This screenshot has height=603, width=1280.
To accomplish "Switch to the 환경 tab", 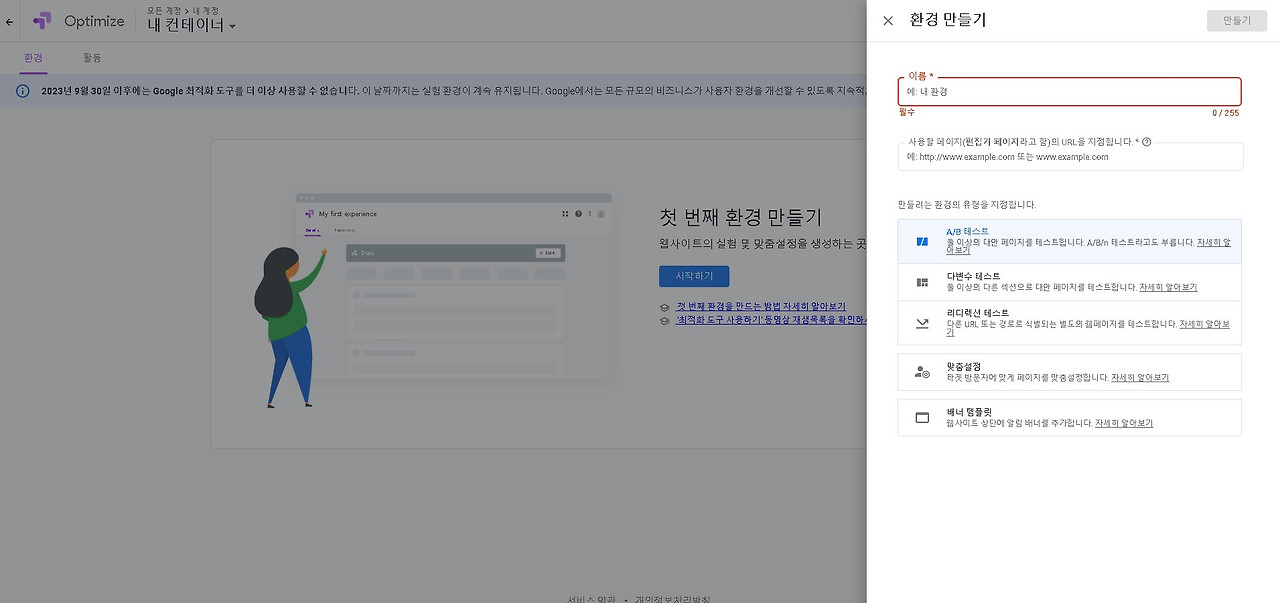I will point(34,58).
